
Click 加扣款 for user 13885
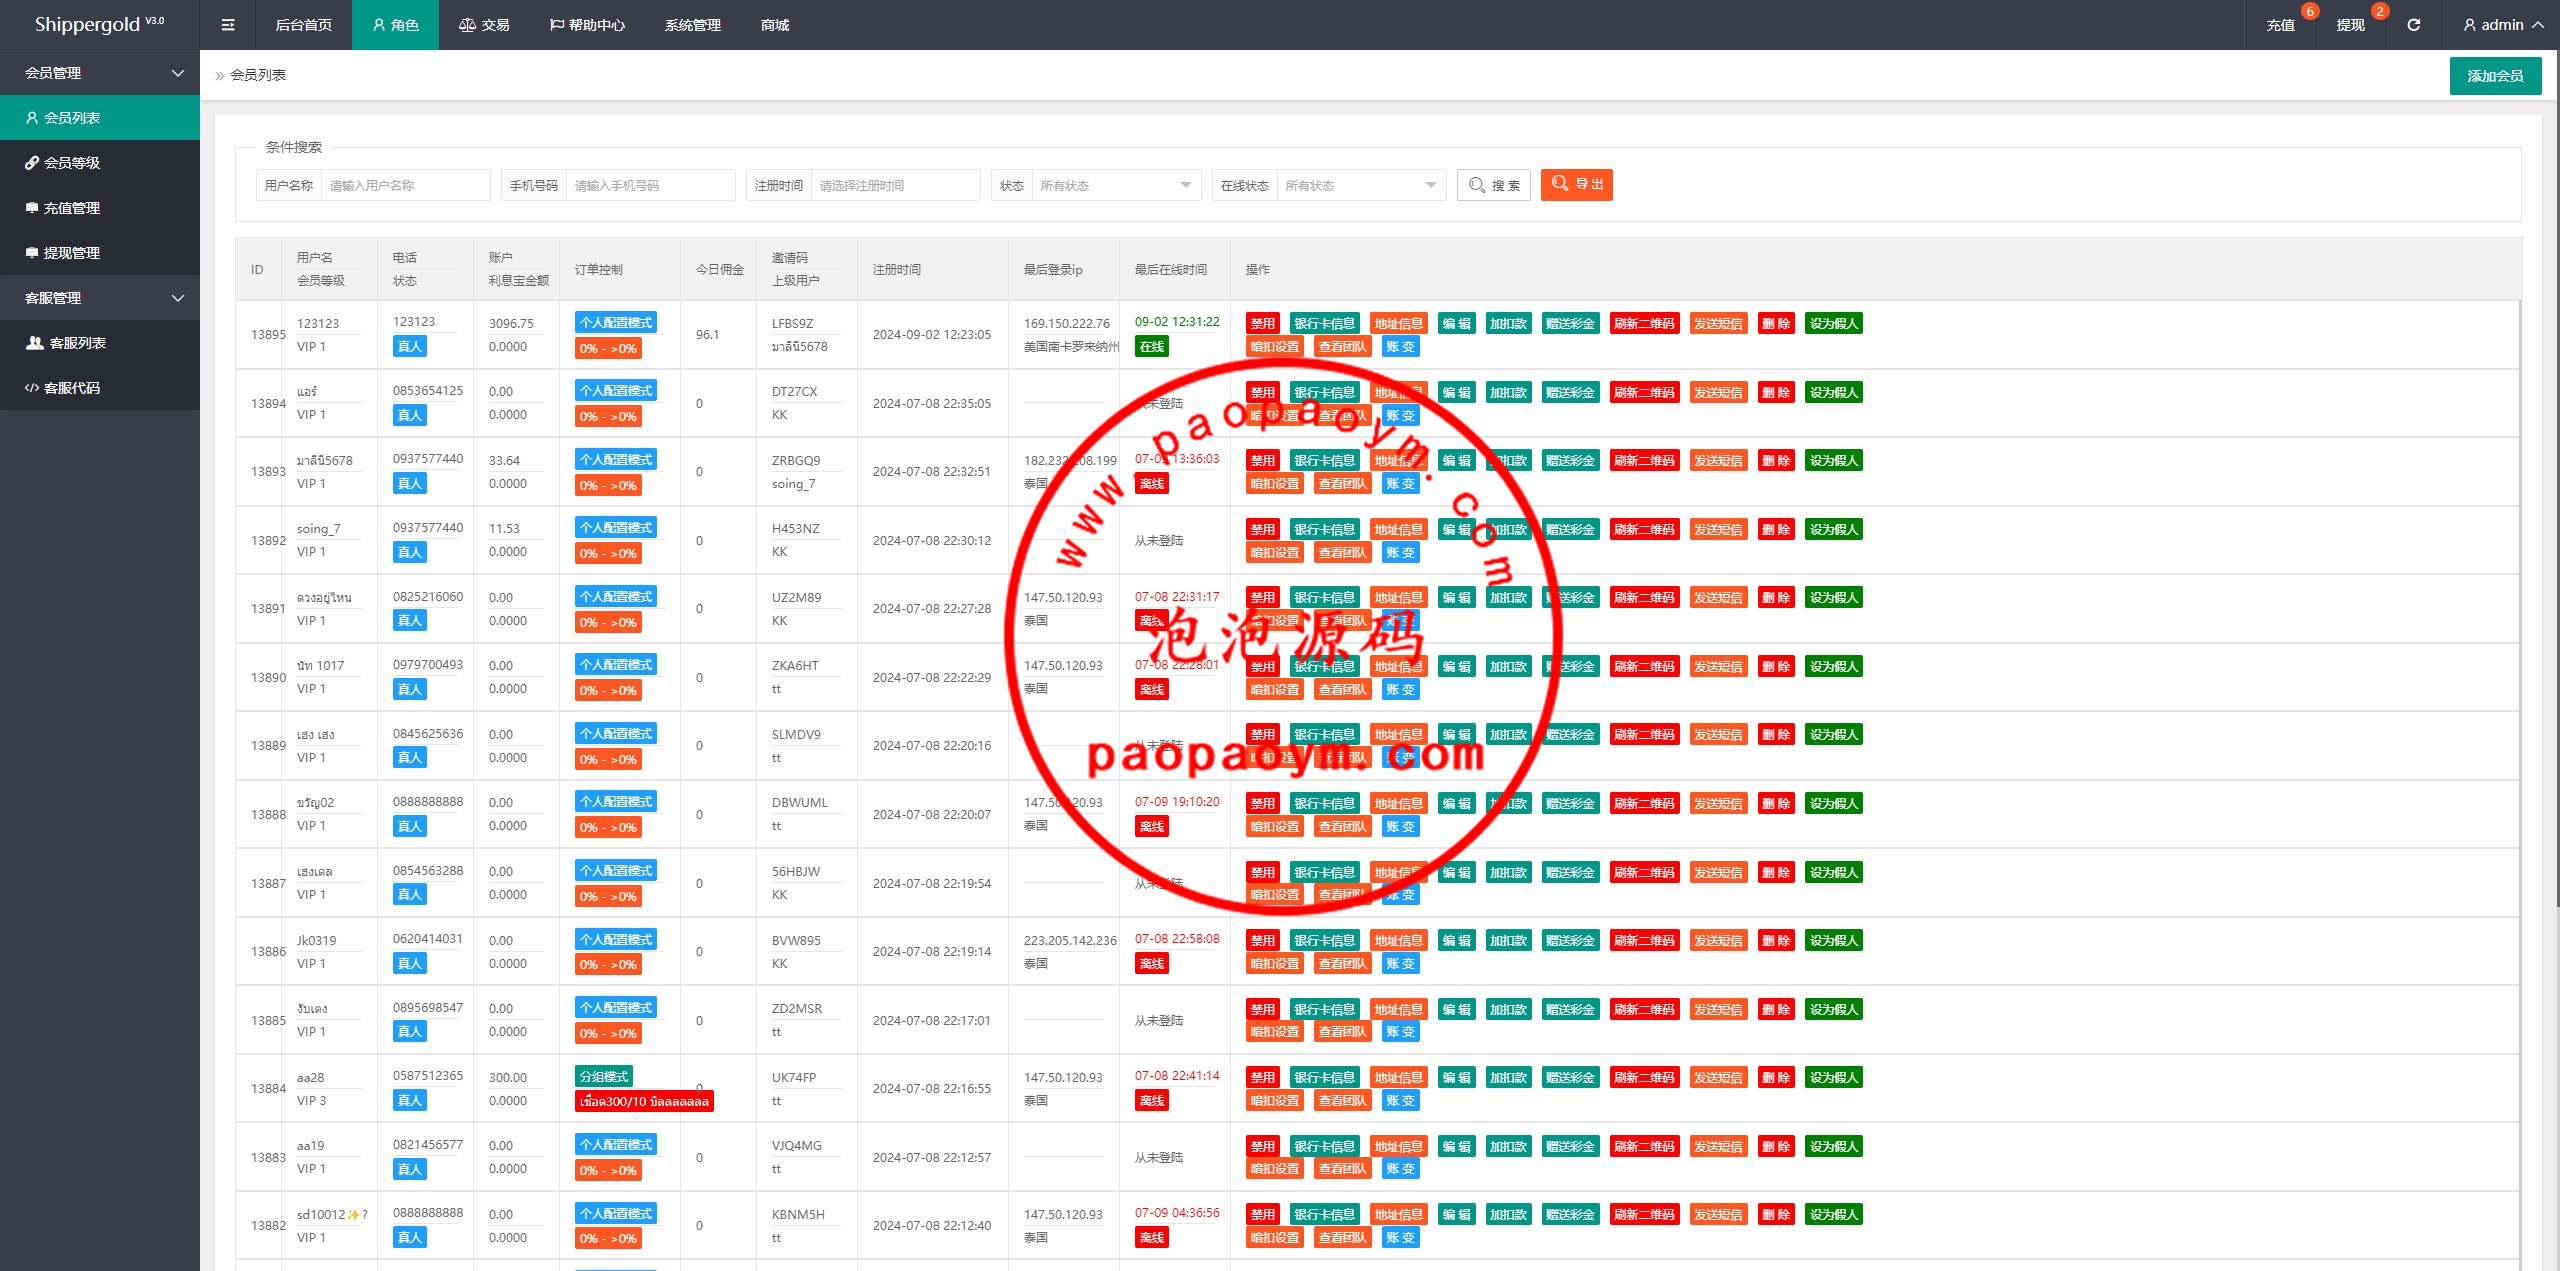pos(1508,1009)
